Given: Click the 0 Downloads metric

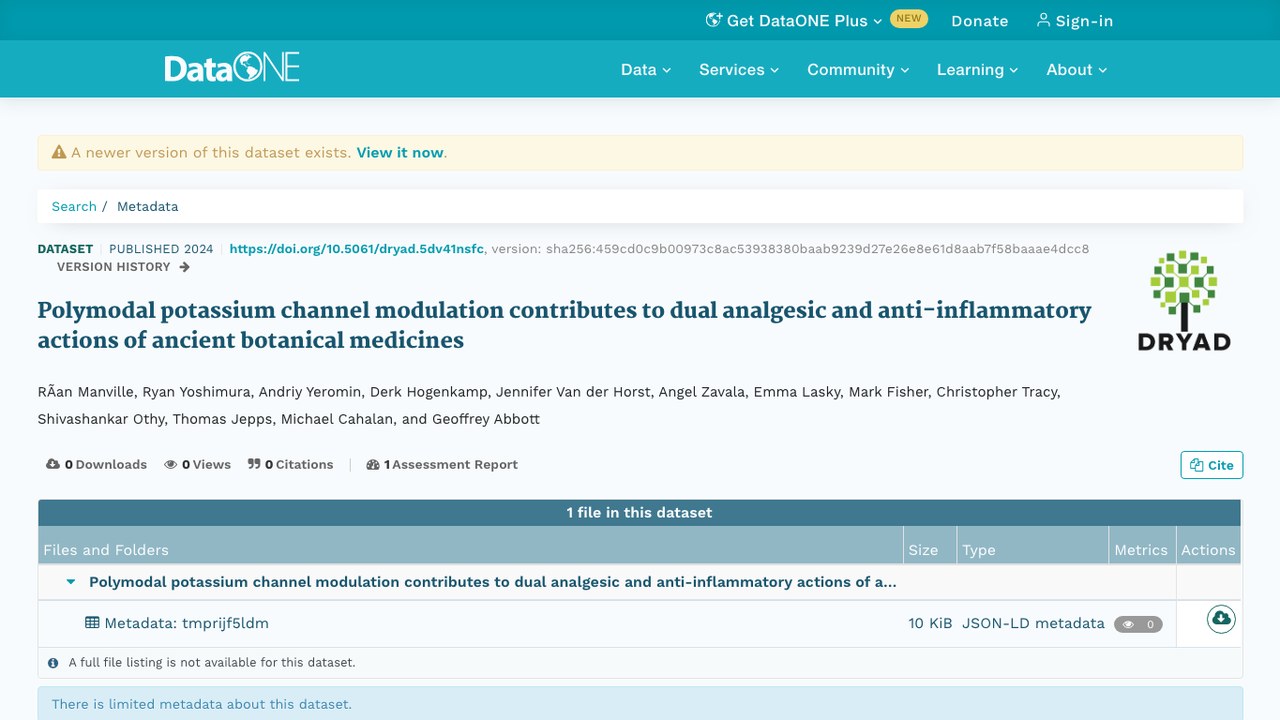Looking at the screenshot, I should (x=96, y=464).
